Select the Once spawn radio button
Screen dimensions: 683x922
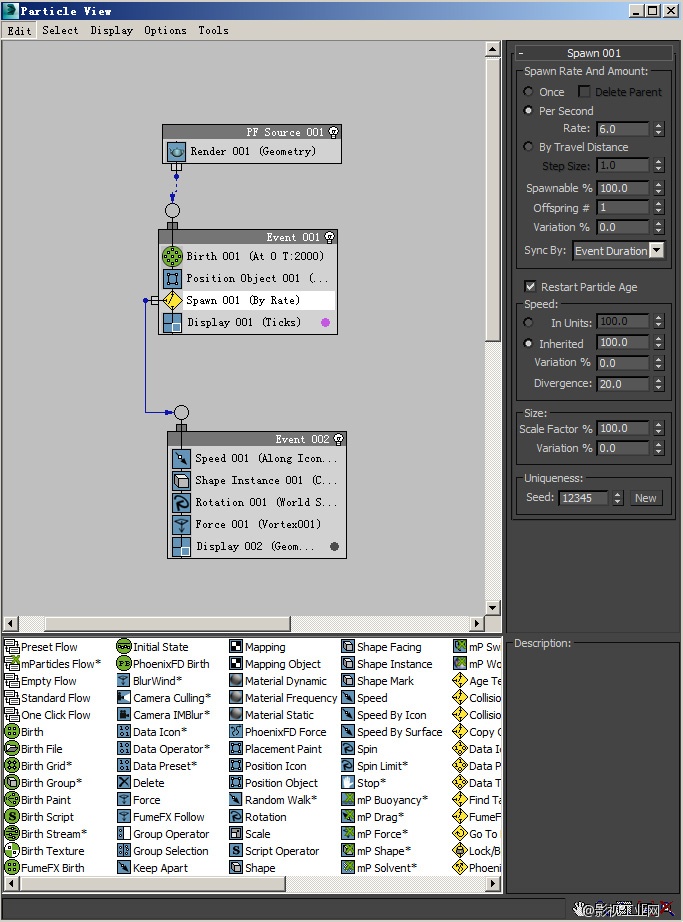[x=528, y=92]
